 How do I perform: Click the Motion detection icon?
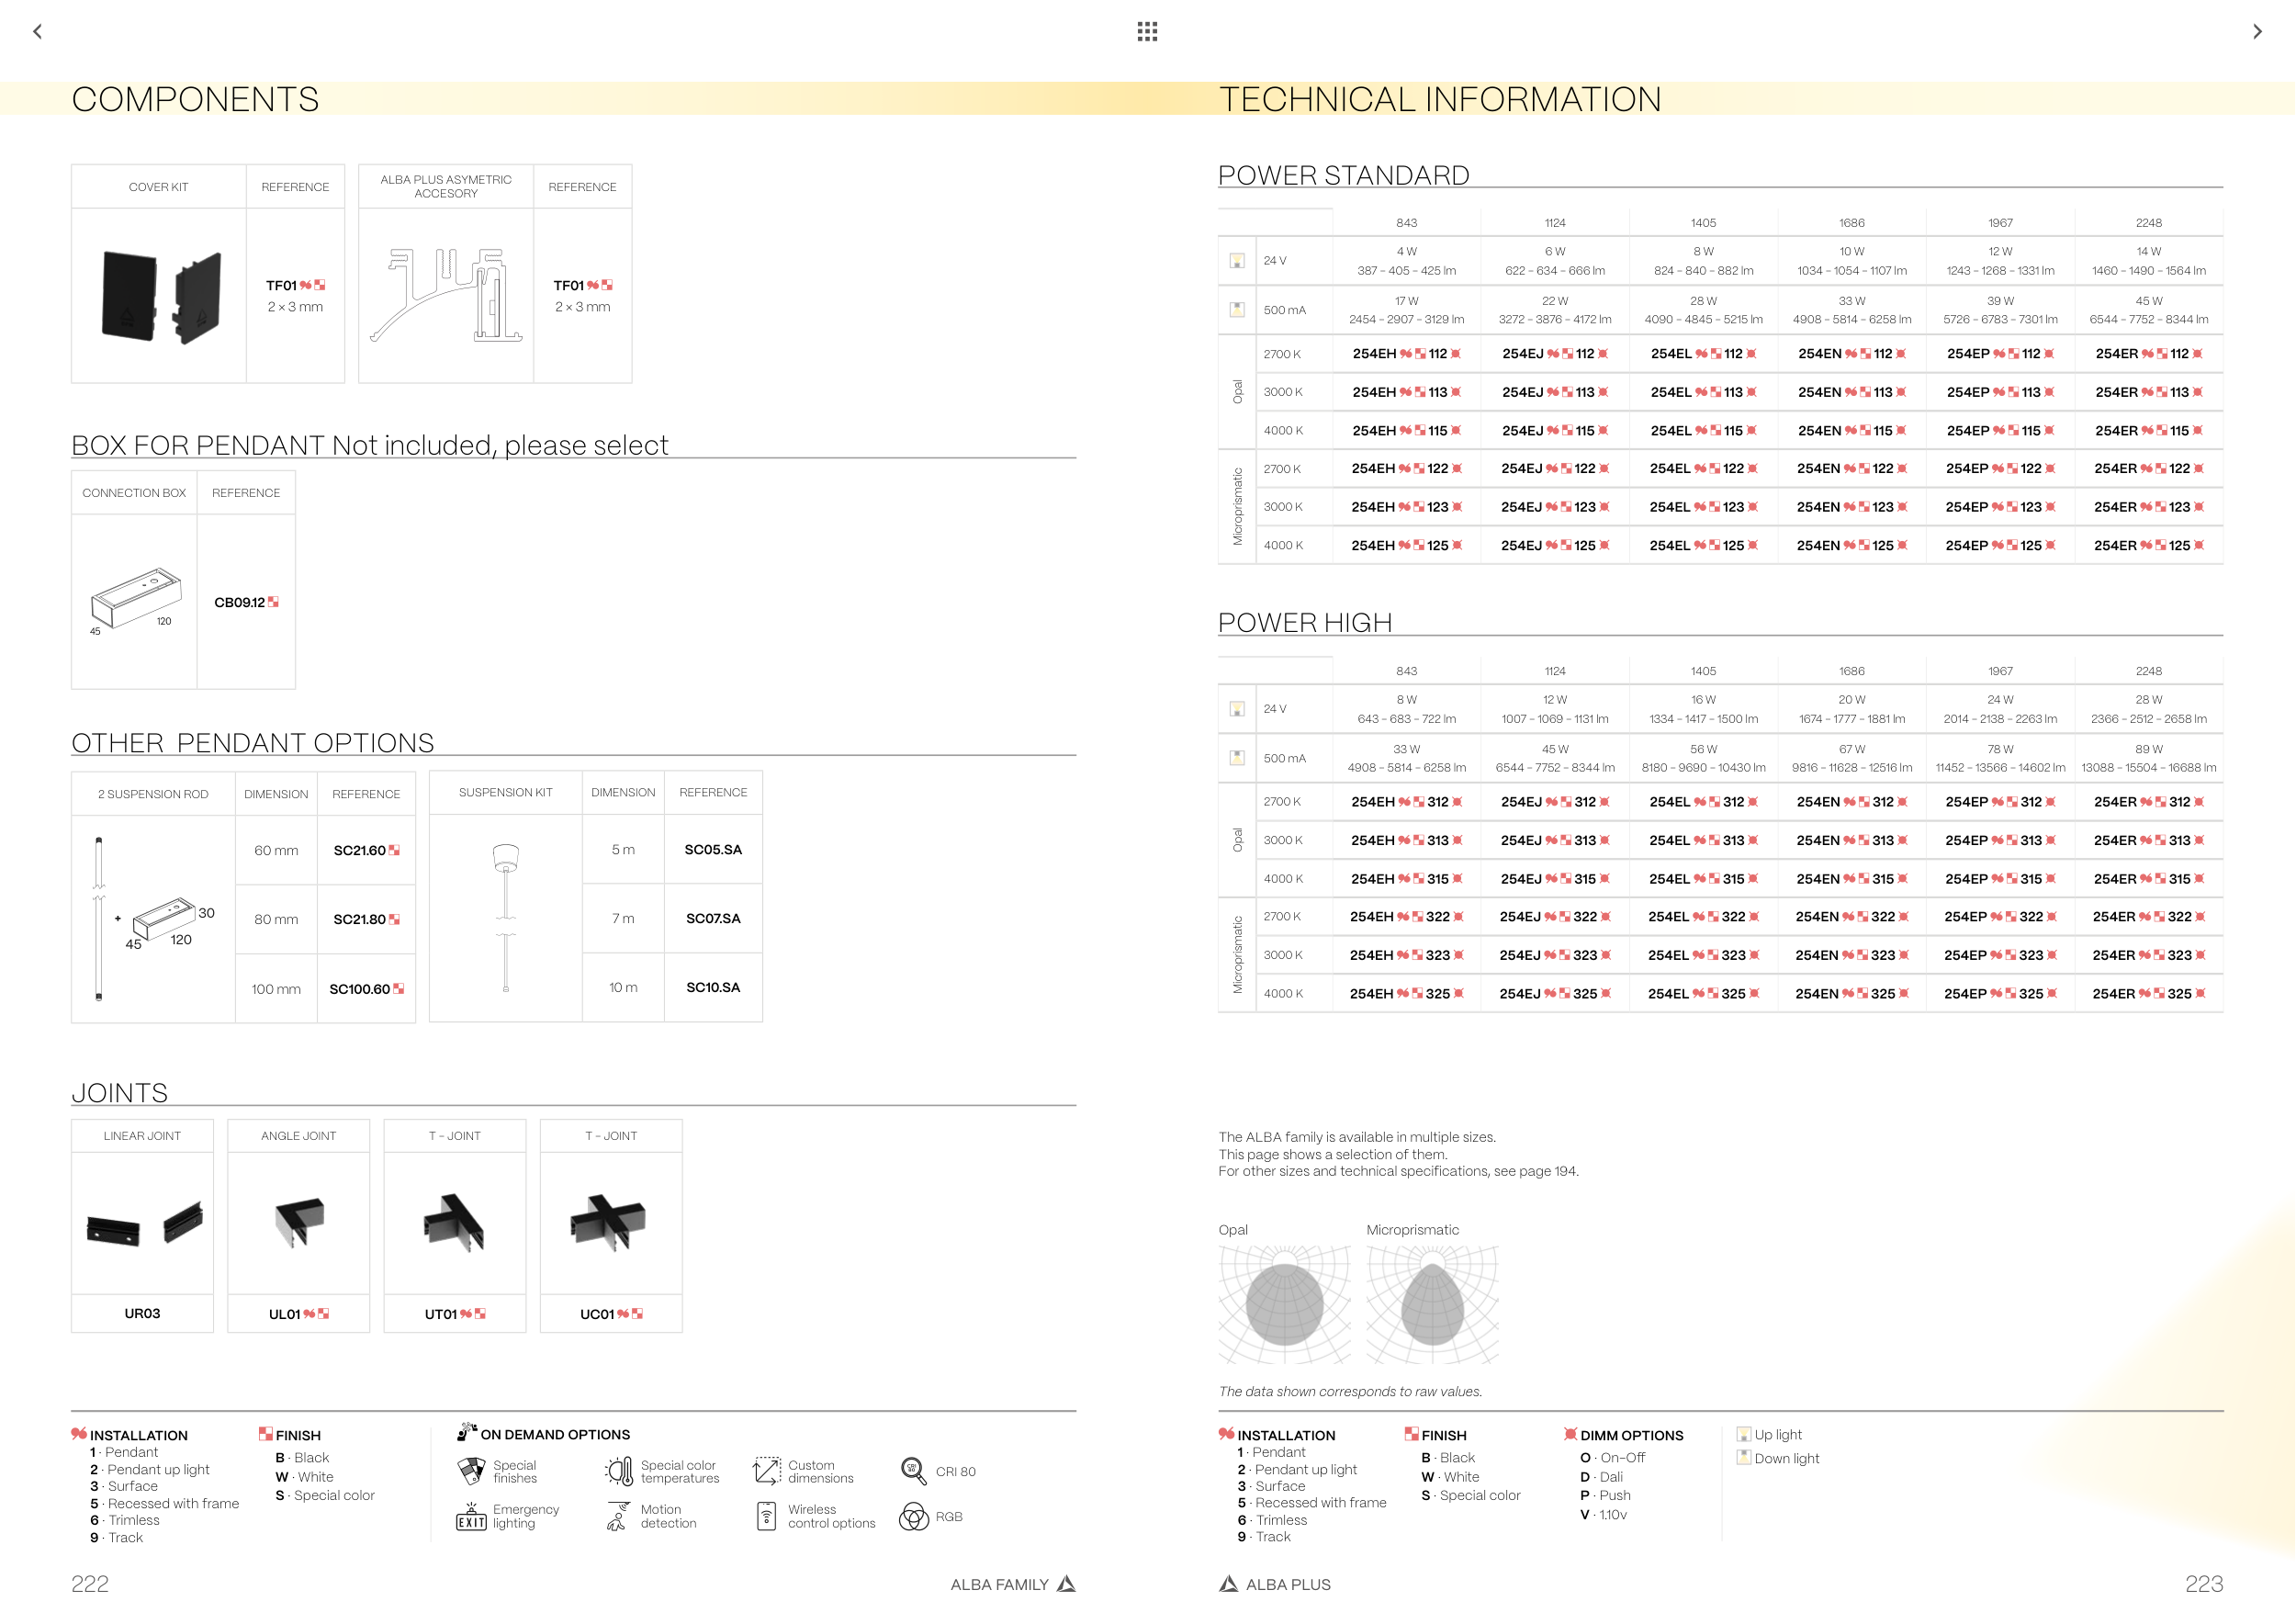(x=618, y=1516)
